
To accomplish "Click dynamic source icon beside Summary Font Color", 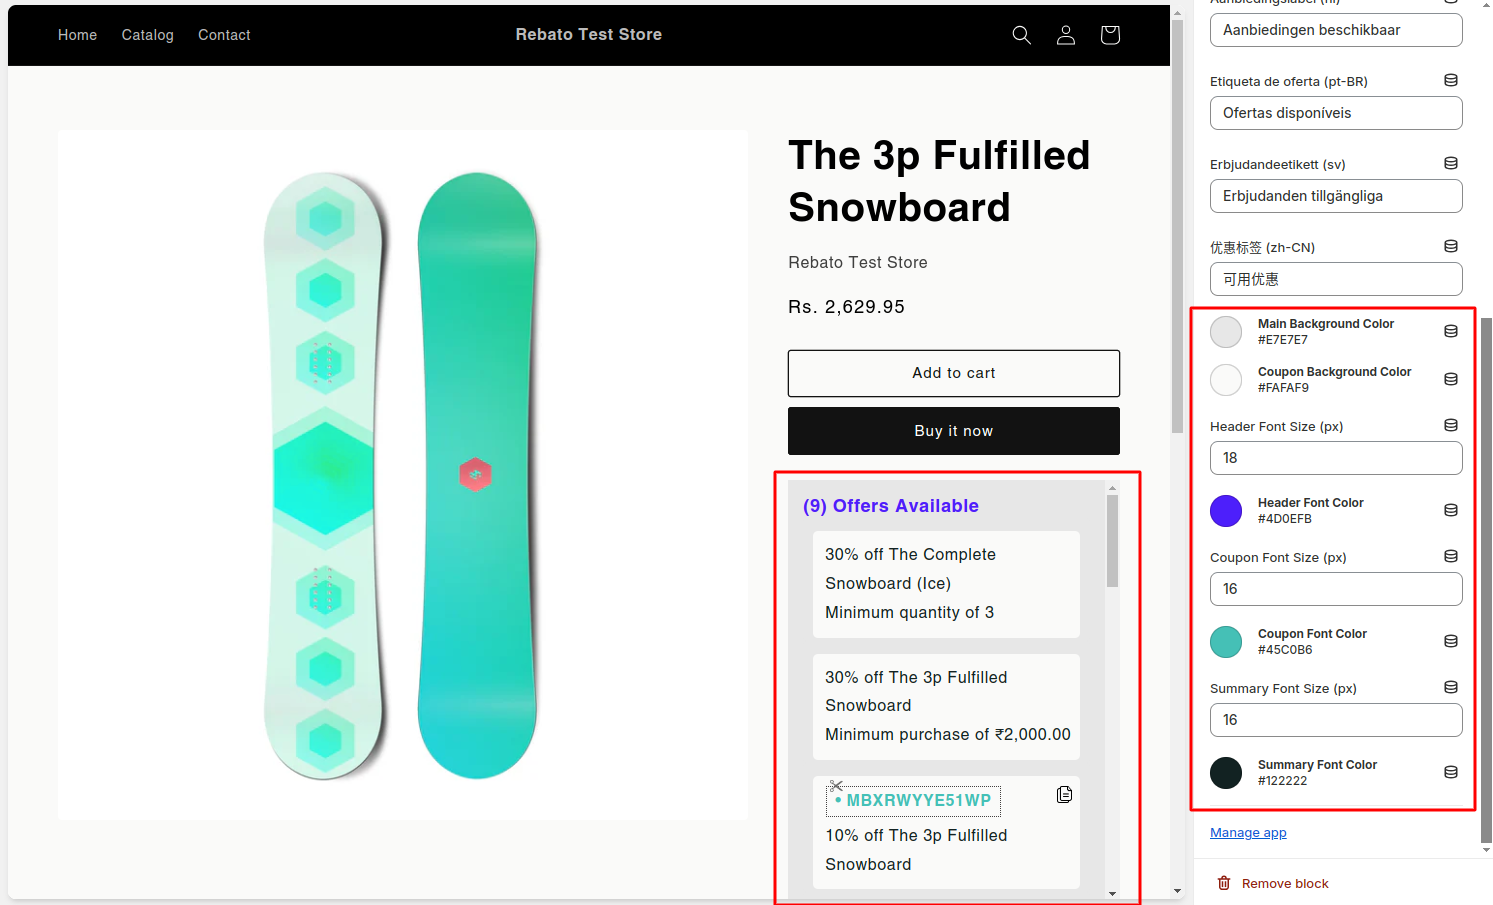I will (1451, 772).
